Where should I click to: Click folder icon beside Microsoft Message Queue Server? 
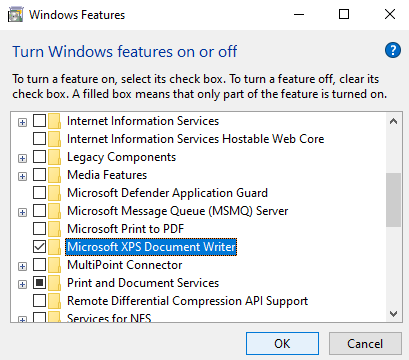coord(54,211)
